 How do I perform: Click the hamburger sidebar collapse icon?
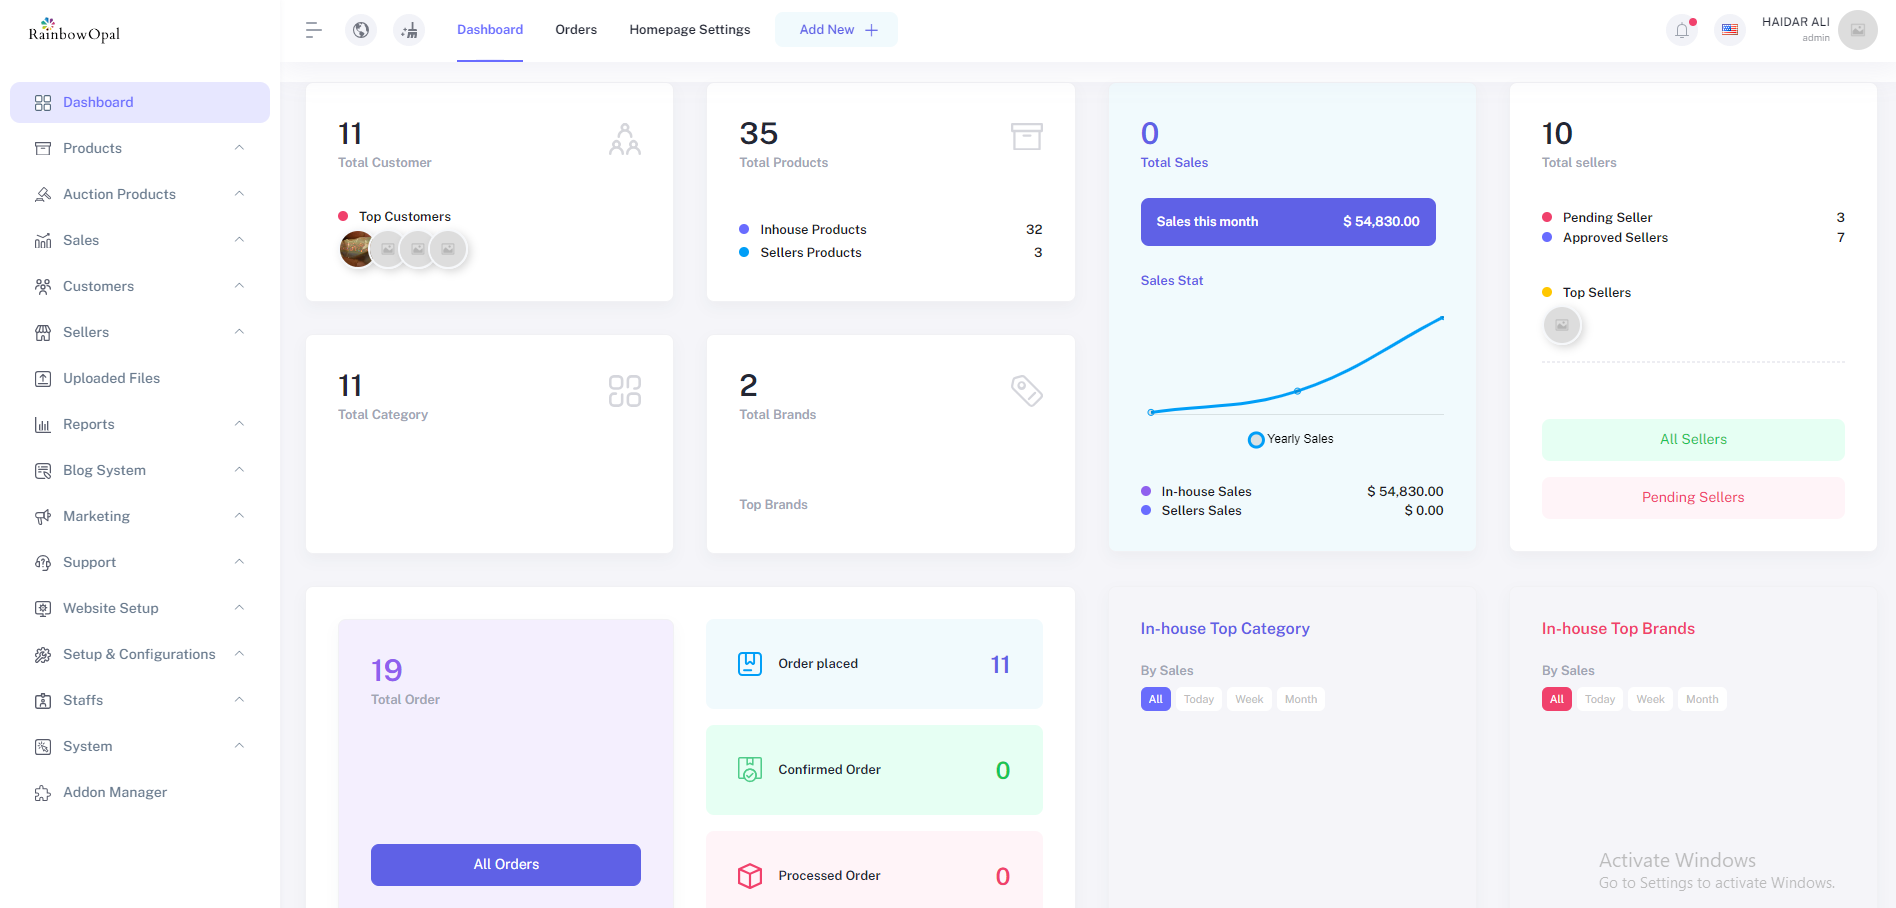click(x=313, y=30)
